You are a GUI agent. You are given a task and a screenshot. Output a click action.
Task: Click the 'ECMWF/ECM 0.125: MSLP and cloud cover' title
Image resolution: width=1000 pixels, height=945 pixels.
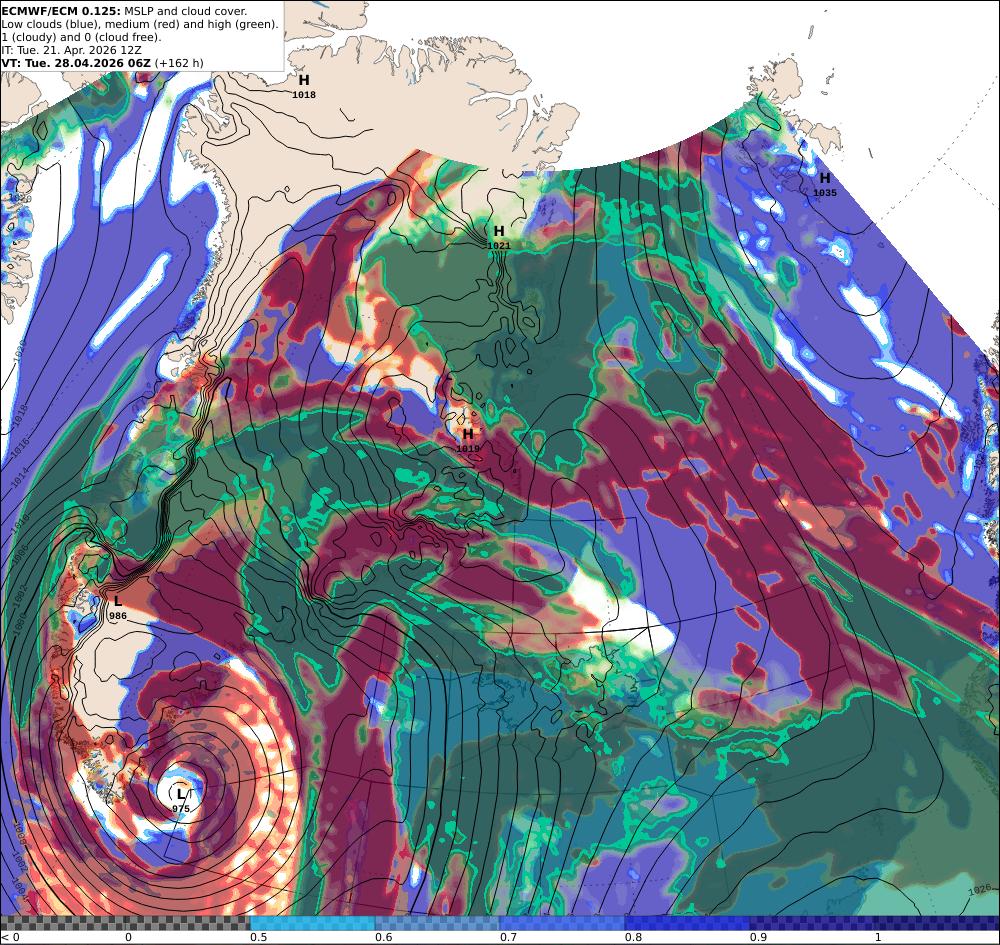tap(124, 11)
